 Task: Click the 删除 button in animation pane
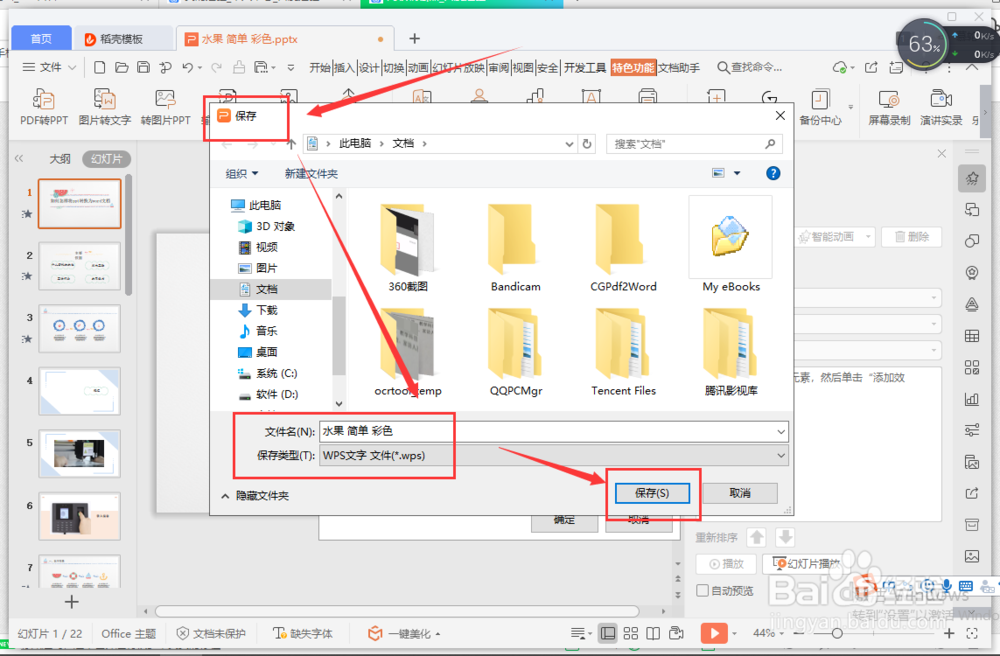[x=911, y=237]
